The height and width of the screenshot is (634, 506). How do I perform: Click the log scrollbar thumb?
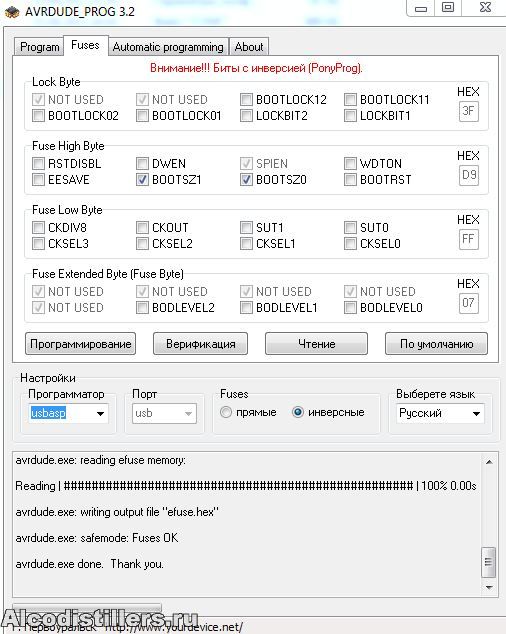pyautogui.click(x=489, y=562)
